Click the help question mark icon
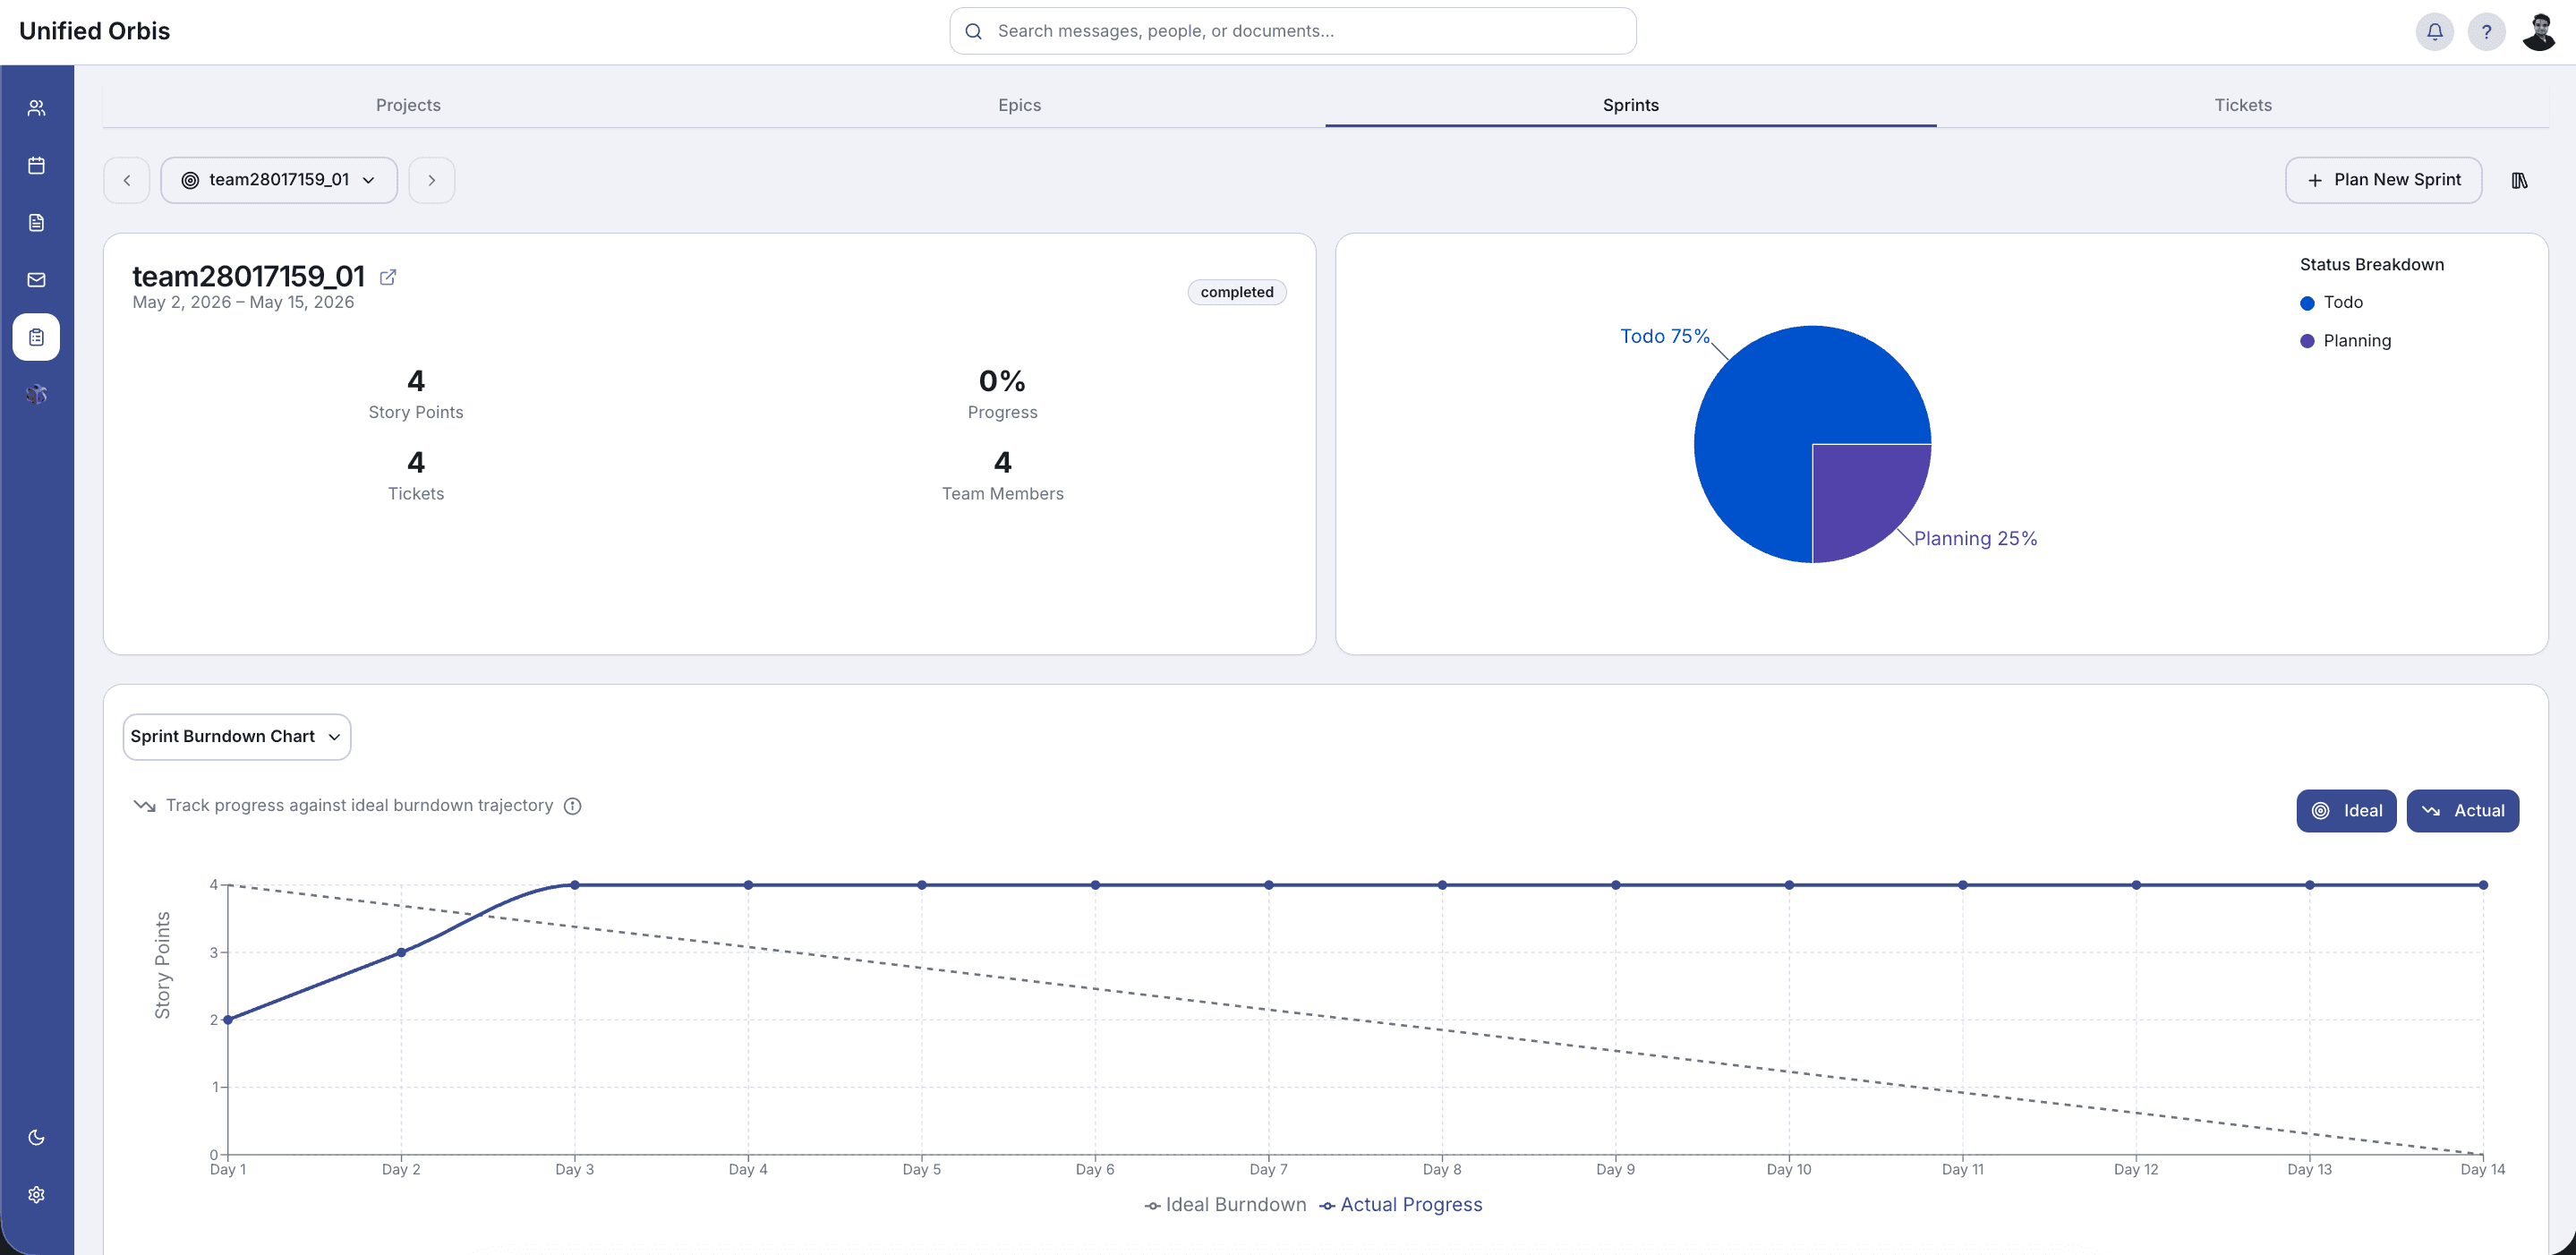The image size is (2576, 1255). coord(2486,31)
